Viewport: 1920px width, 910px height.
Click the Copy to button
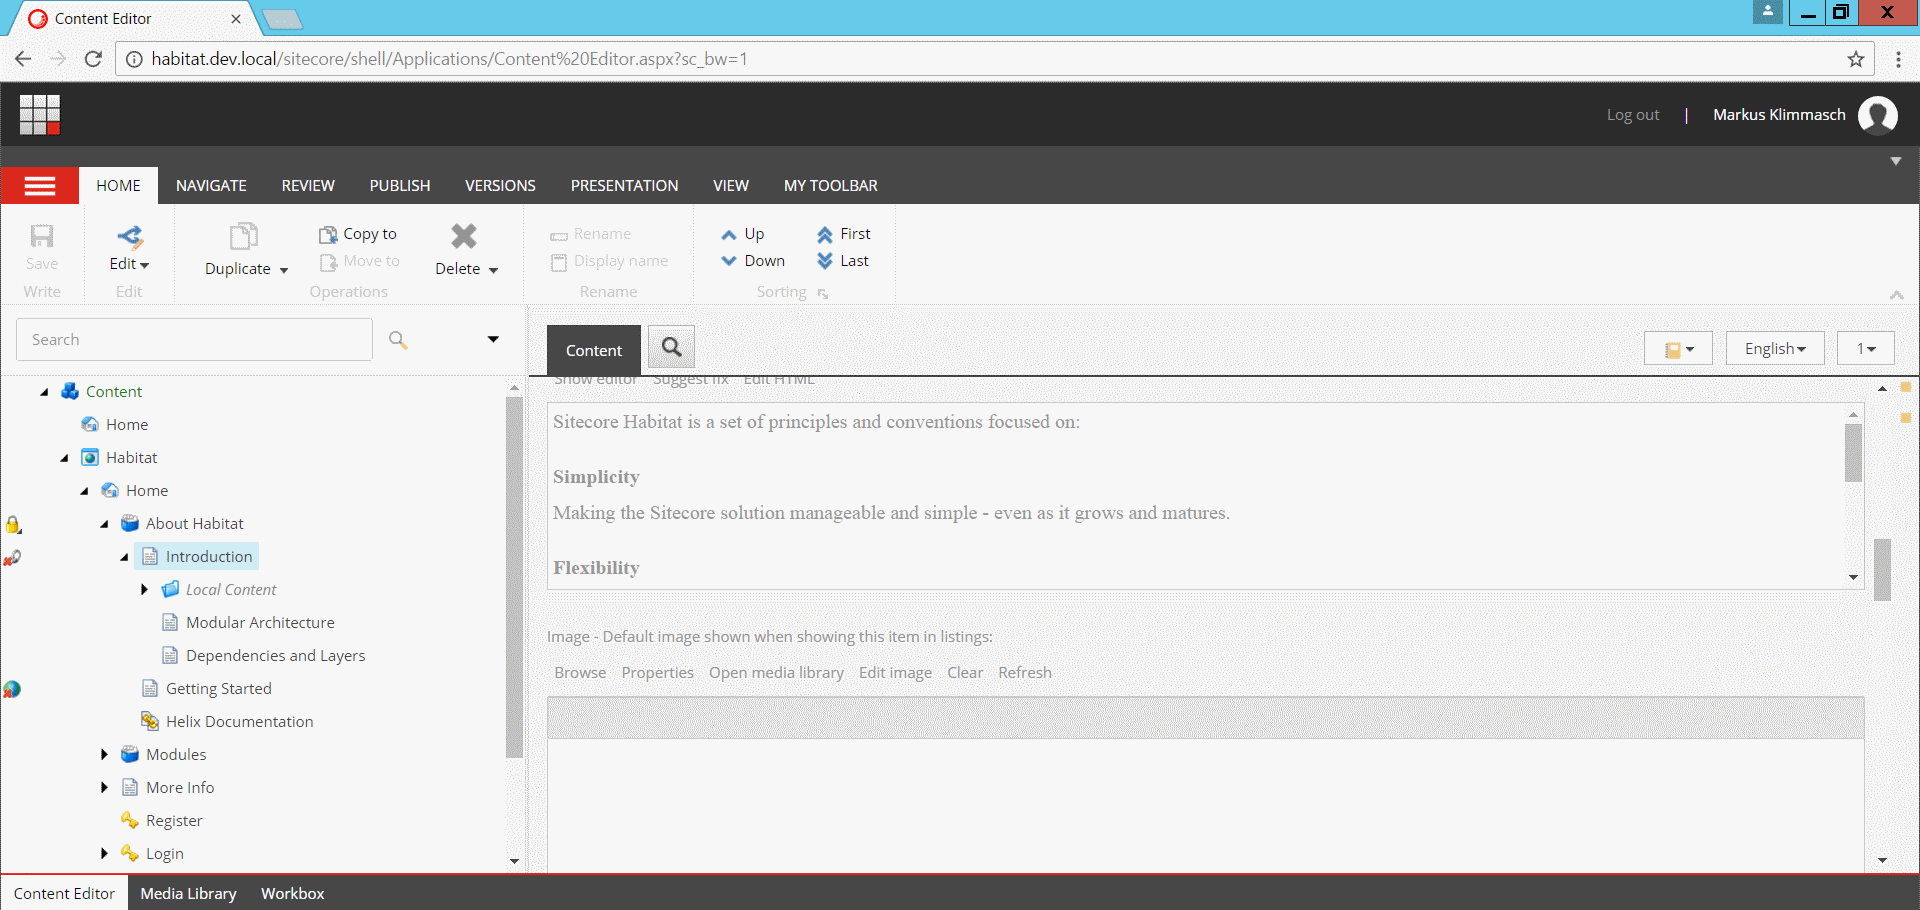click(x=358, y=234)
